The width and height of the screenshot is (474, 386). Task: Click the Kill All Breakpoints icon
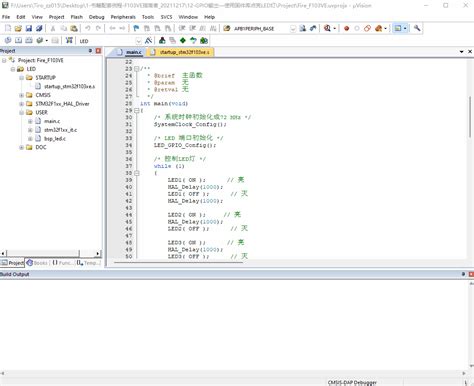pos(378,28)
